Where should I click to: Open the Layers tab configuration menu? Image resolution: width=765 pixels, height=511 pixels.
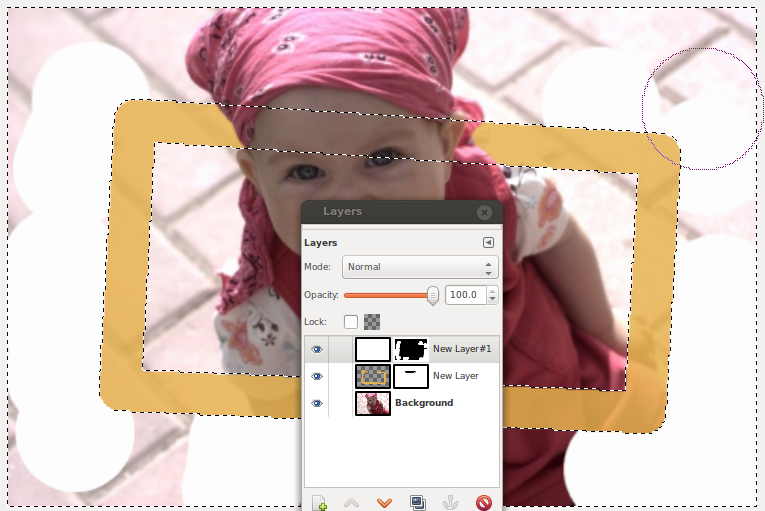[488, 242]
